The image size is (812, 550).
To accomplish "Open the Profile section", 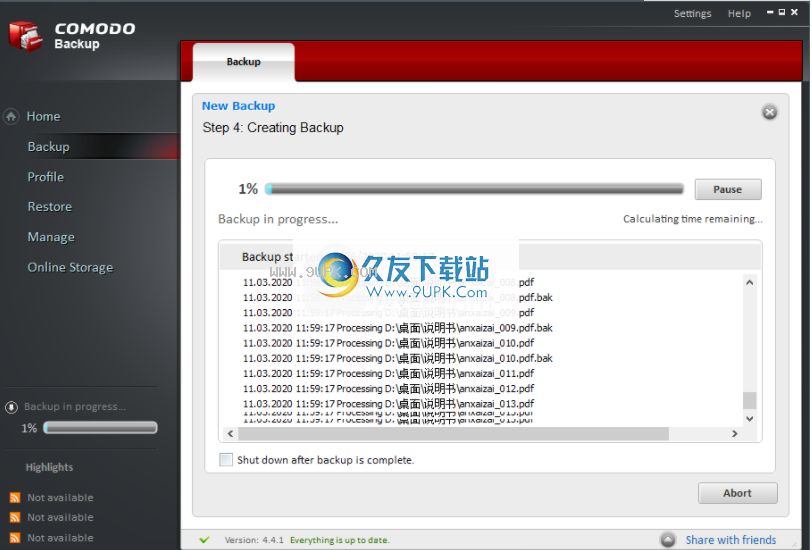I will [x=46, y=177].
